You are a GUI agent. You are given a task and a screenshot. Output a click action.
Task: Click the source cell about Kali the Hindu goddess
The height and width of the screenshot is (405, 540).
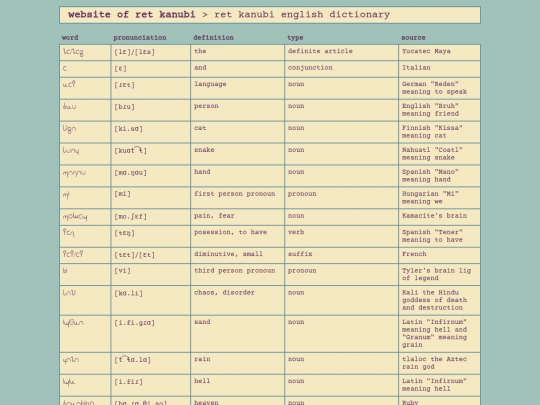point(440,300)
